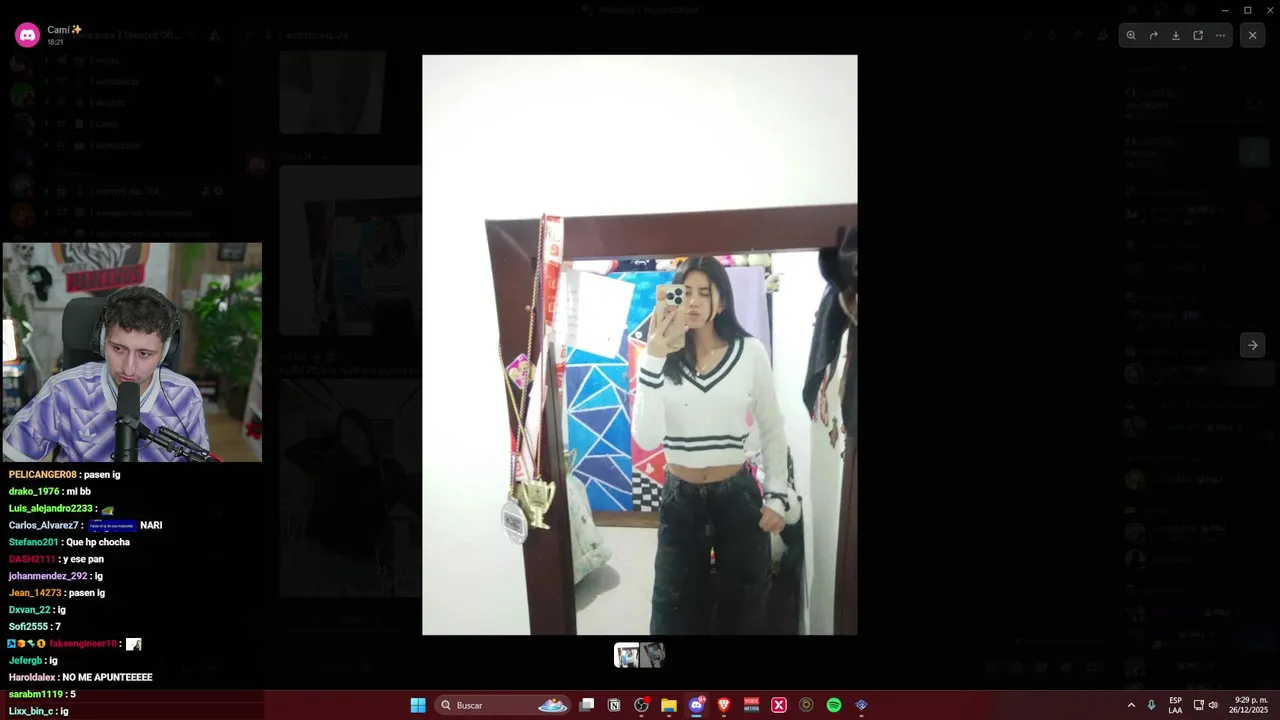Click the widgets weather icon in search box

552,705
